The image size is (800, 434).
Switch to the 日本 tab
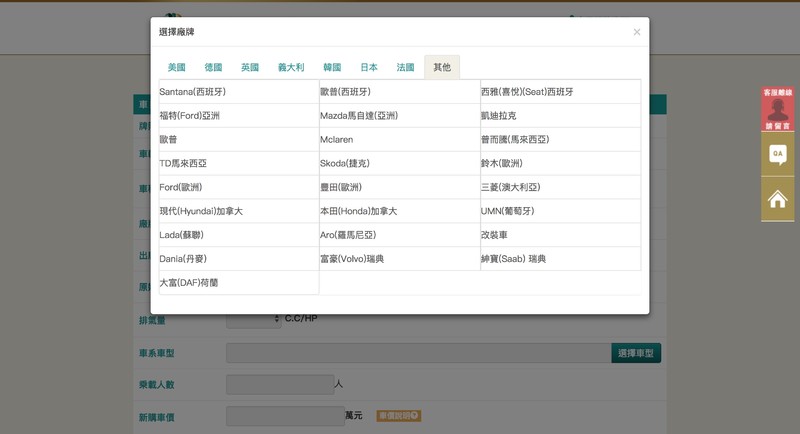click(x=369, y=67)
